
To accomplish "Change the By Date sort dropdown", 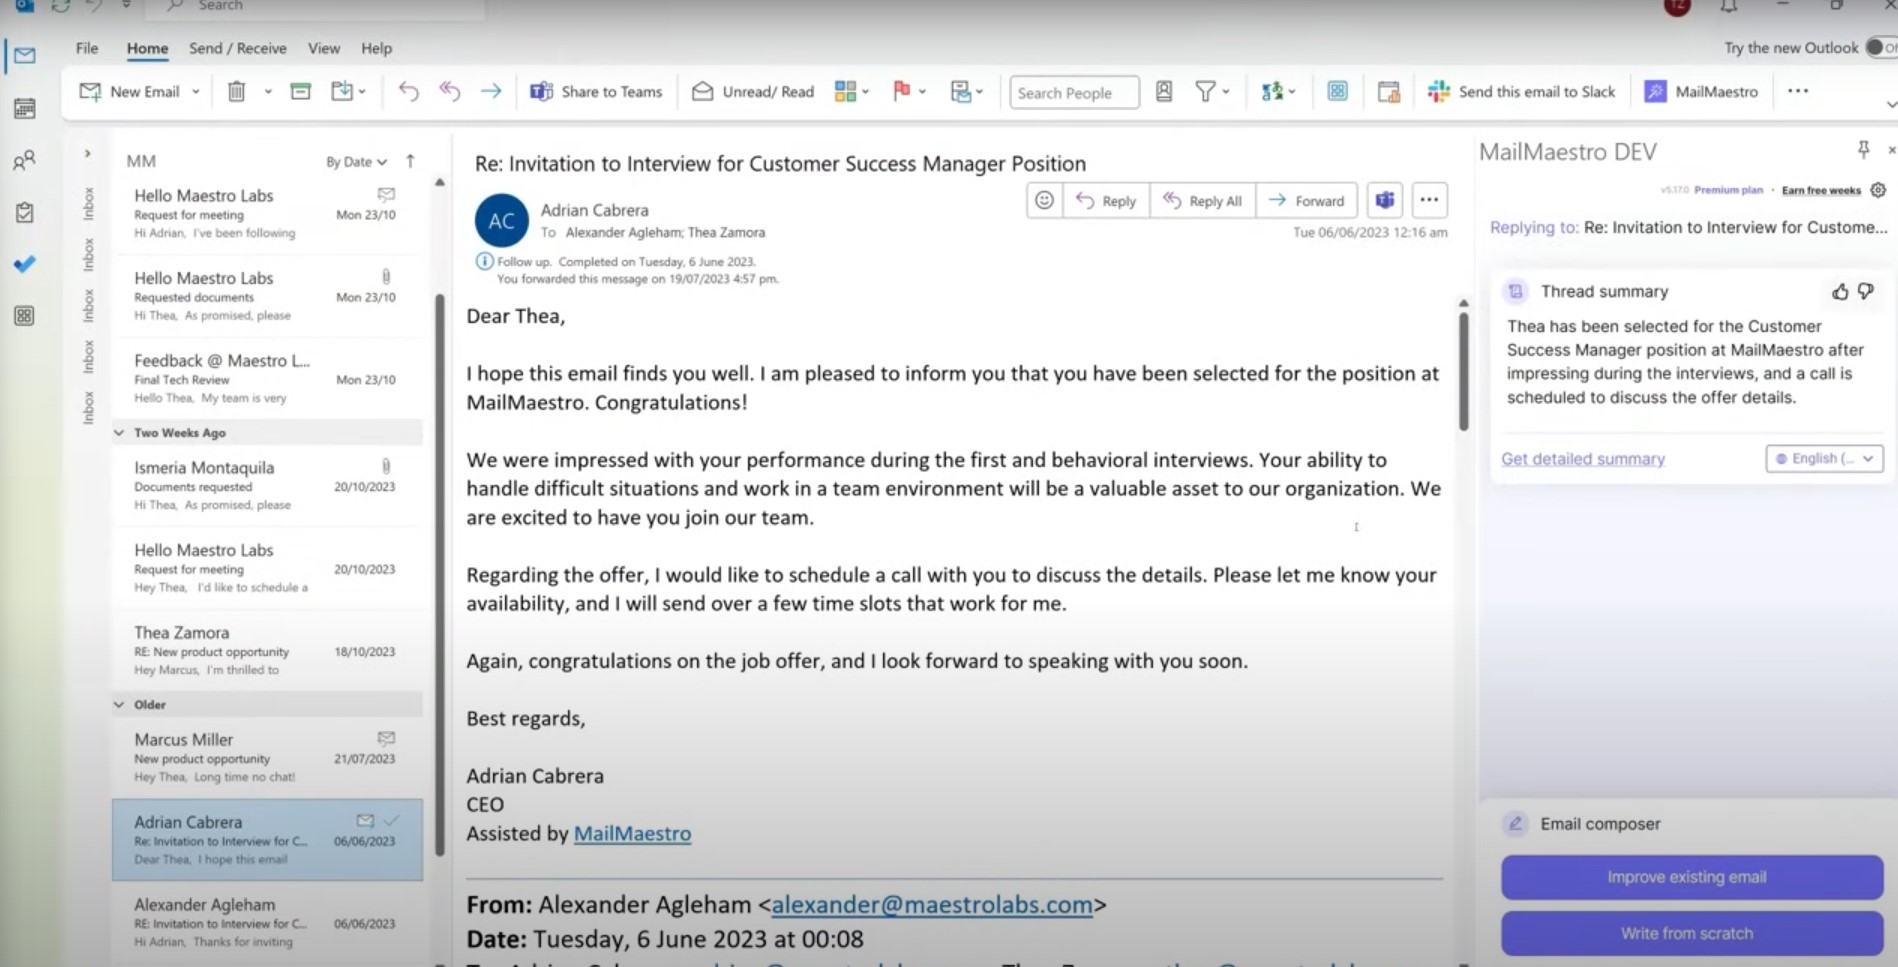I will pyautogui.click(x=356, y=161).
